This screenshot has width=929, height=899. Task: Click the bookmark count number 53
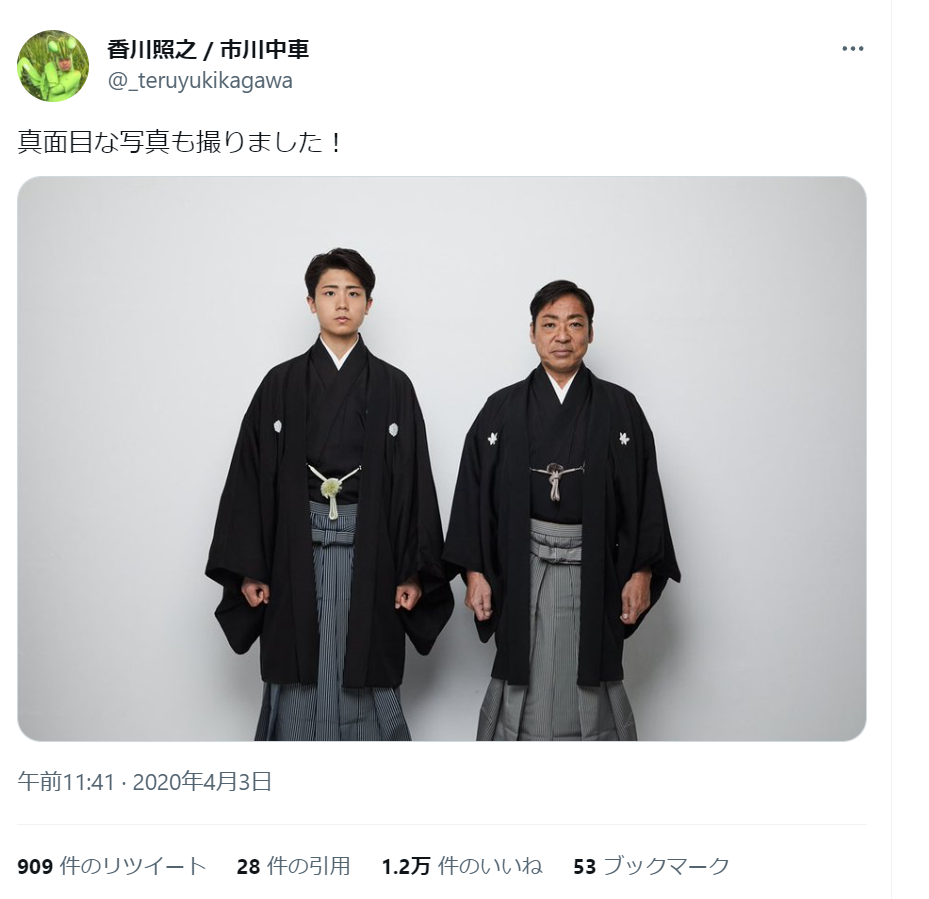[x=584, y=867]
